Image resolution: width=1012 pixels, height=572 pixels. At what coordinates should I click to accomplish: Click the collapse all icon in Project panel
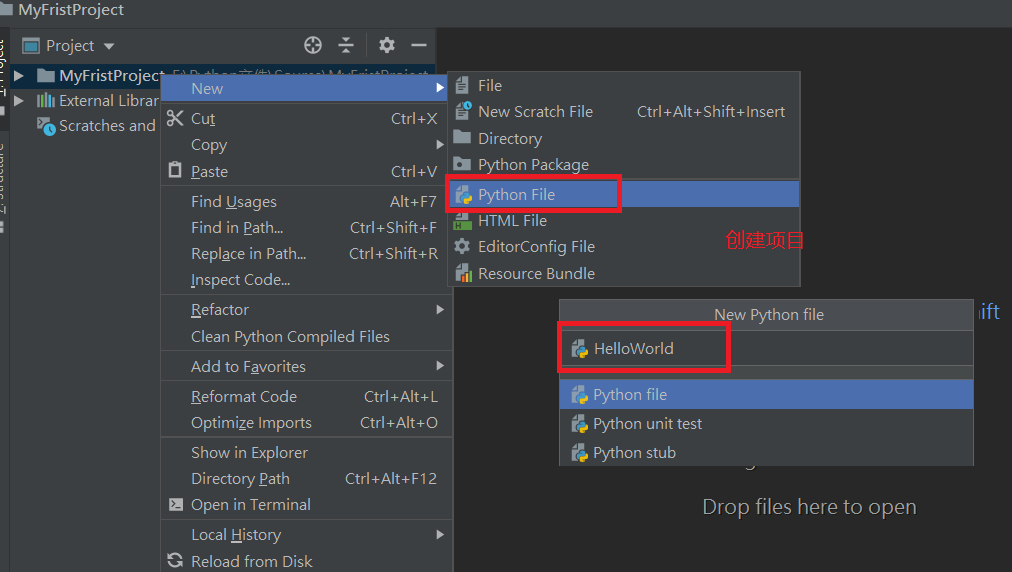point(346,45)
